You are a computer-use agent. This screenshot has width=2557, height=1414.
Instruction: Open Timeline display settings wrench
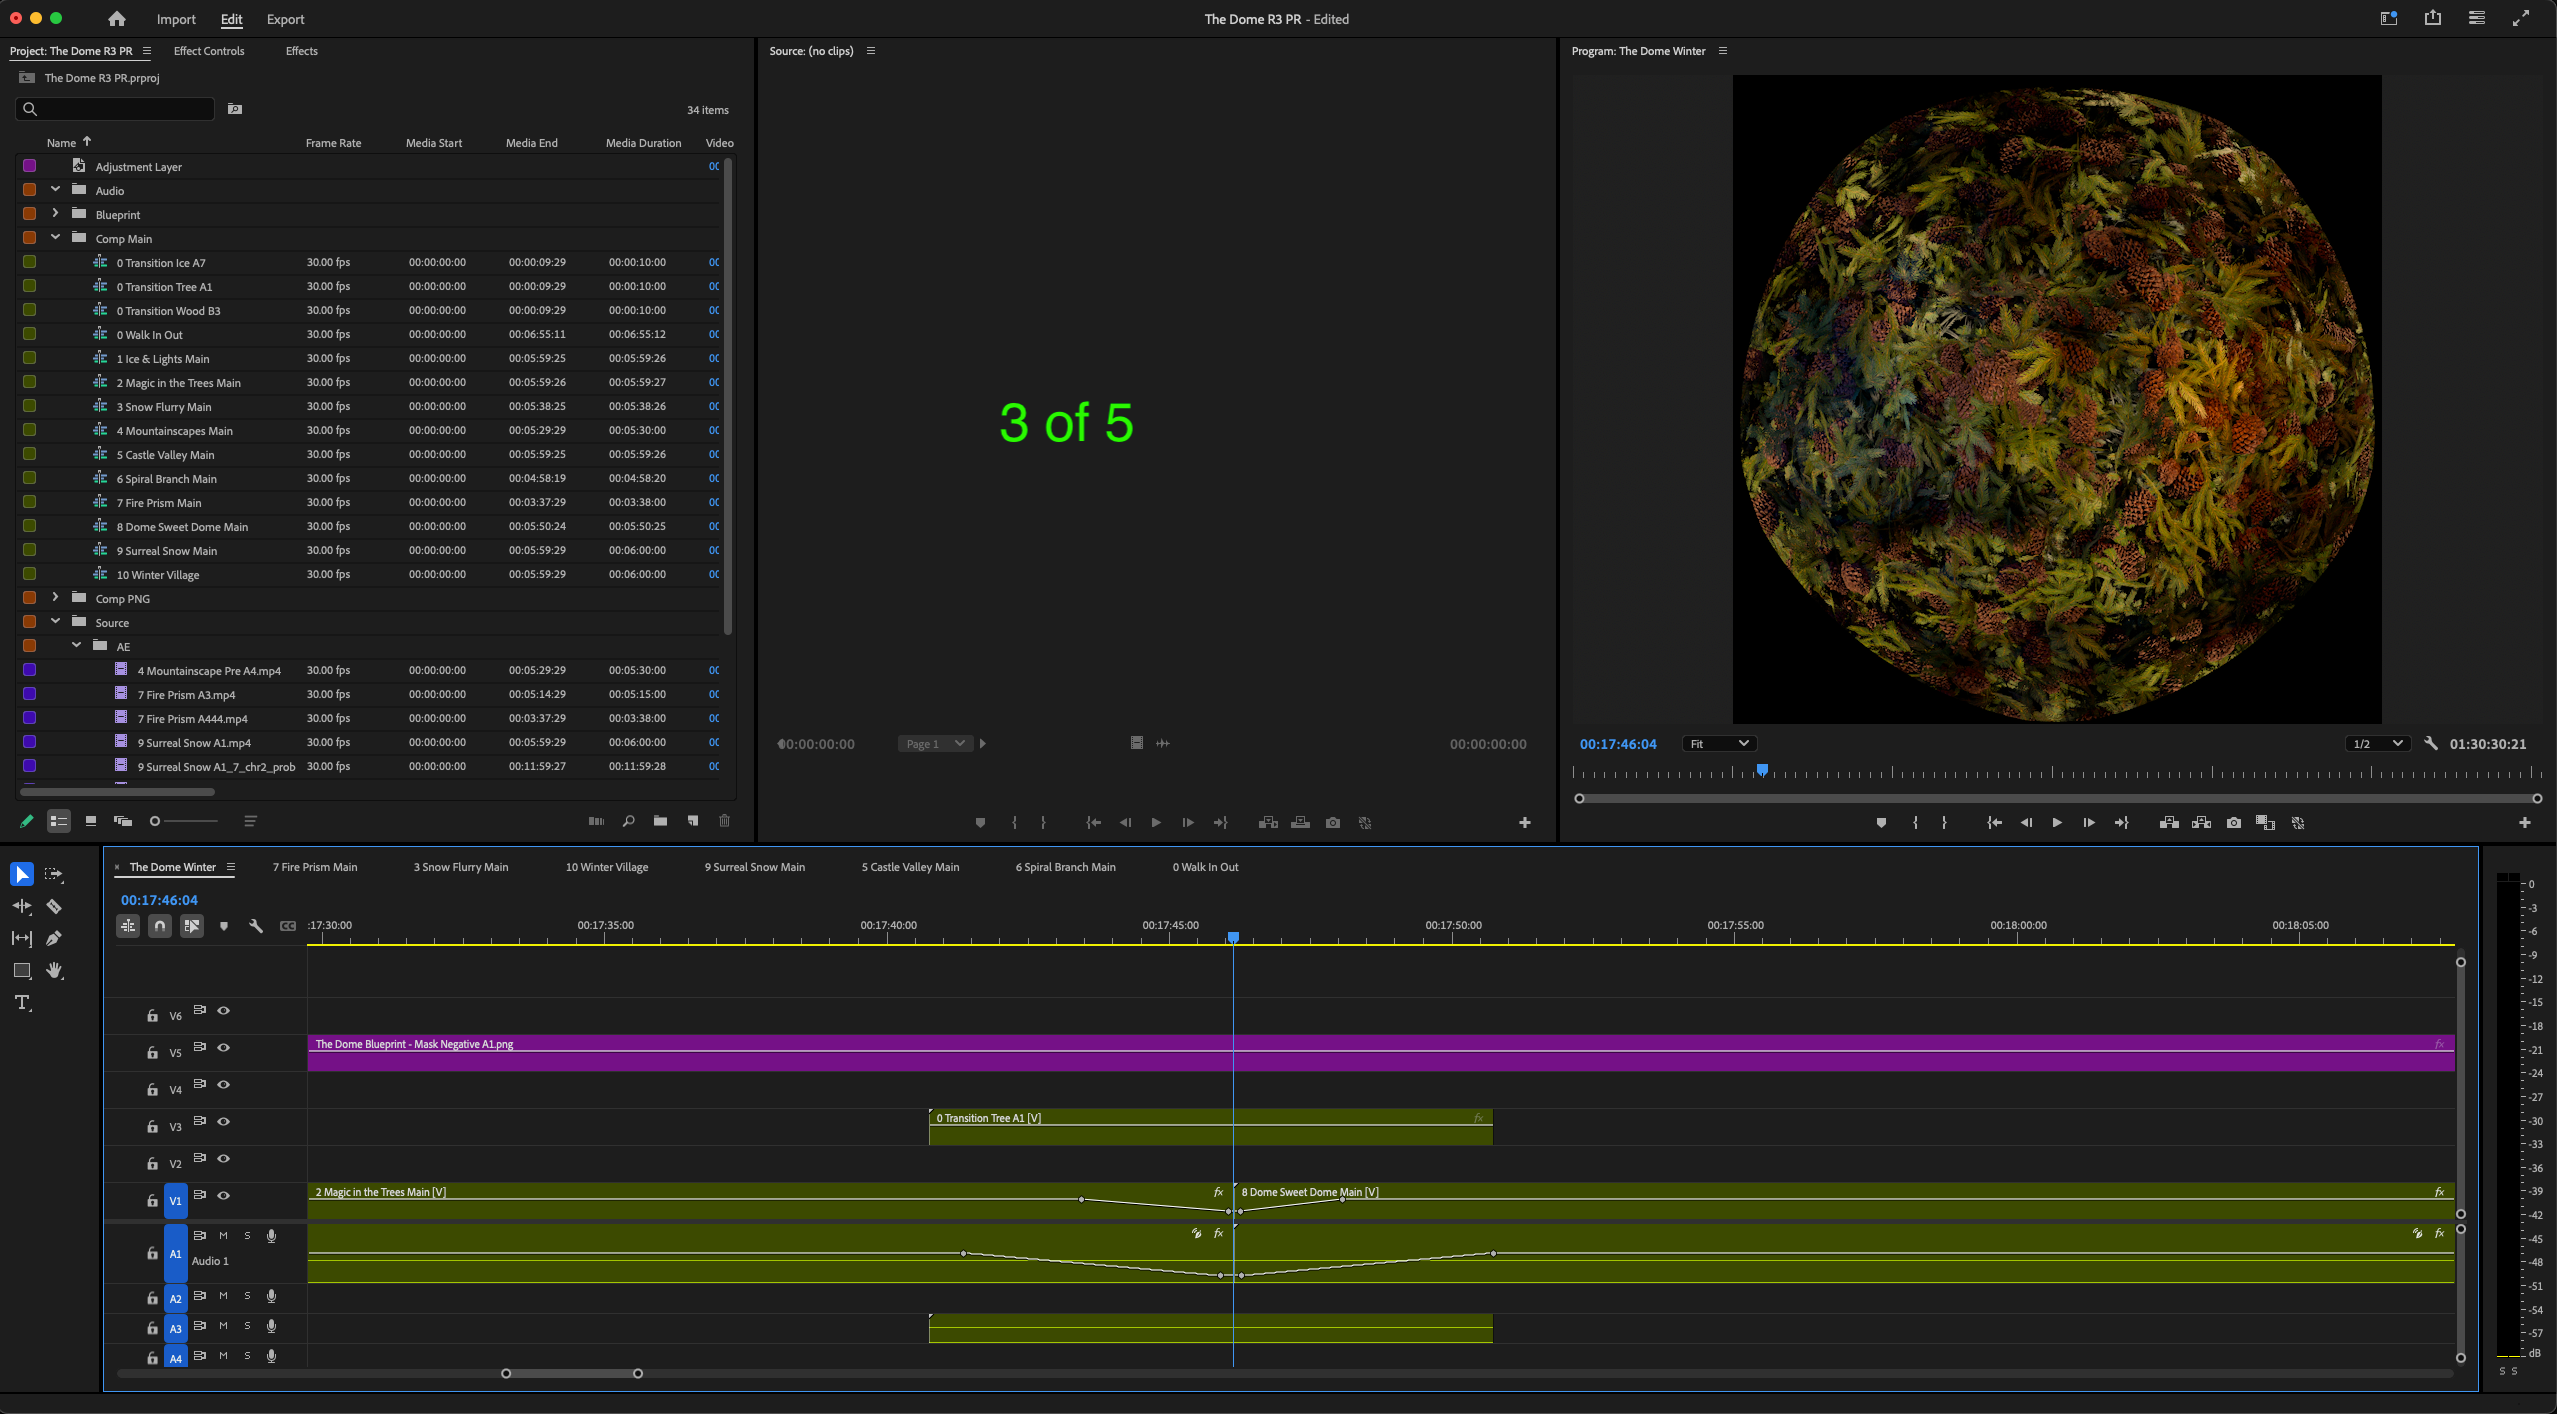point(256,926)
